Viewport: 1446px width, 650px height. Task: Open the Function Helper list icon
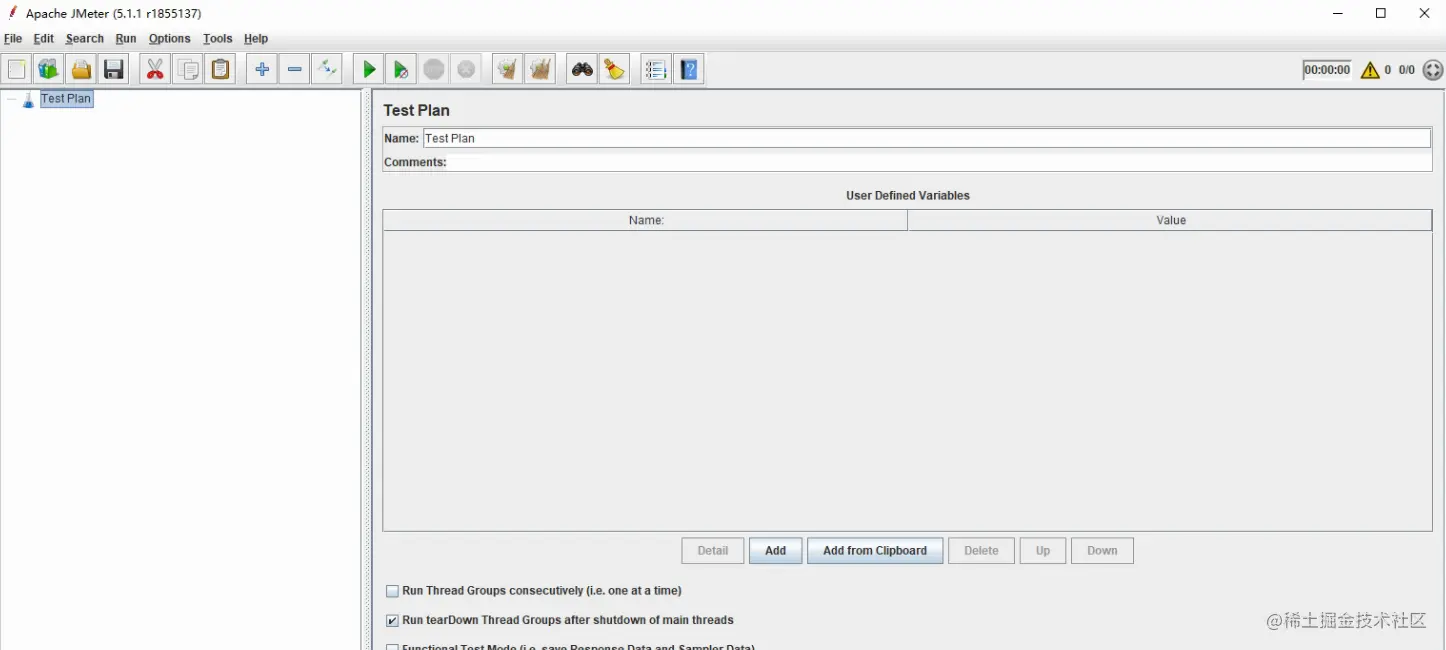[x=656, y=69]
